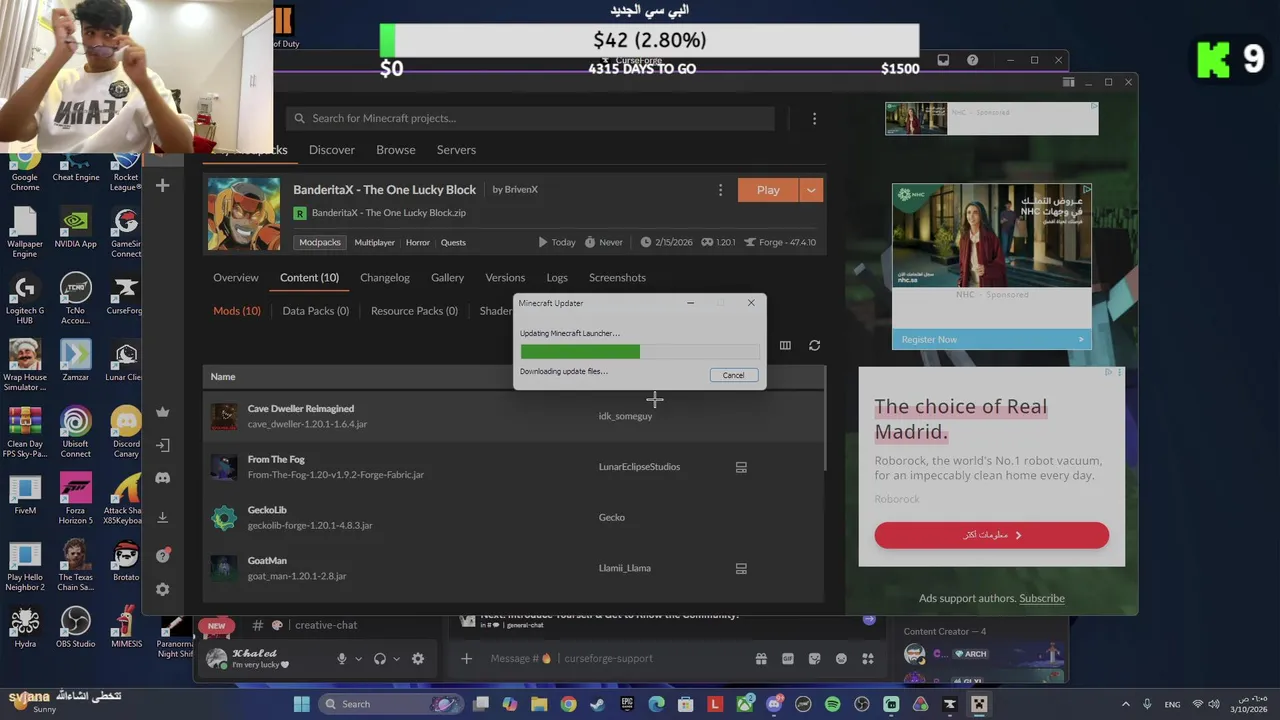Image resolution: width=1280 pixels, height=720 pixels.
Task: Open the Servers tab
Action: (x=456, y=149)
